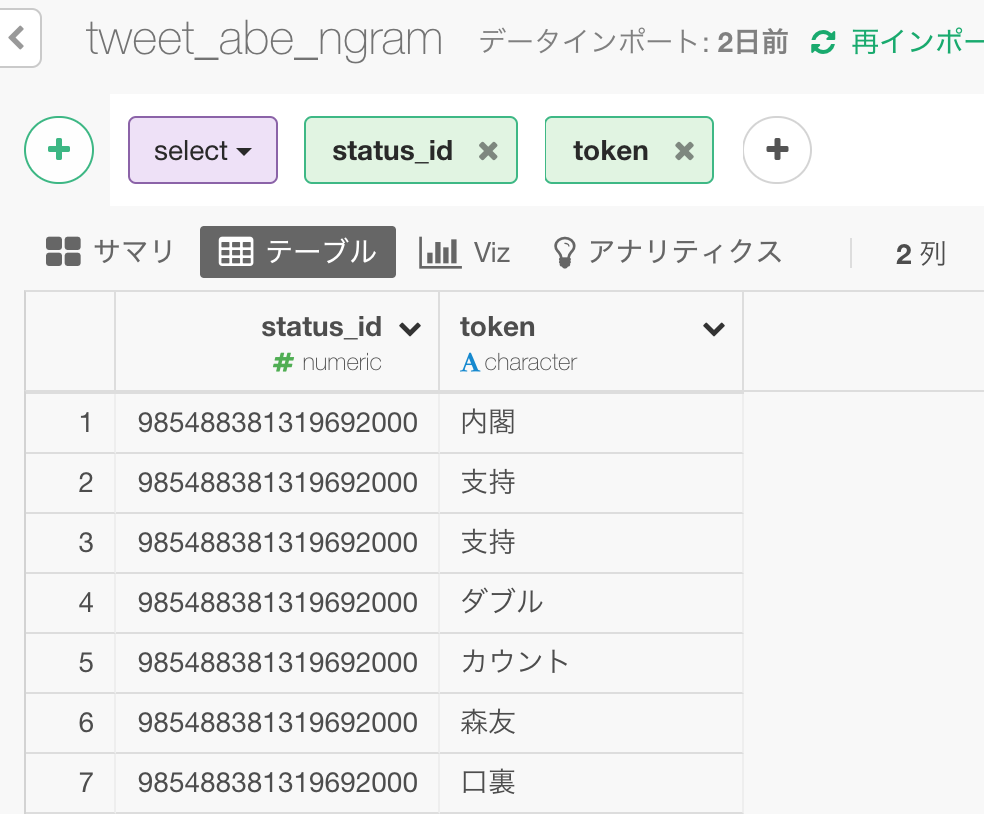Open the select step dropdown
This screenshot has height=814, width=984.
[203, 150]
